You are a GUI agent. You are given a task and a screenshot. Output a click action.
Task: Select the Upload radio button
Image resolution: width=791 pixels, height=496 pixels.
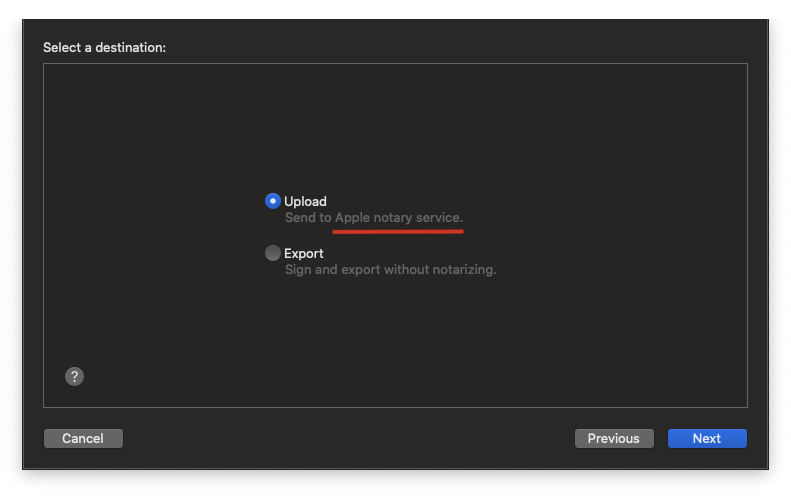click(x=272, y=201)
